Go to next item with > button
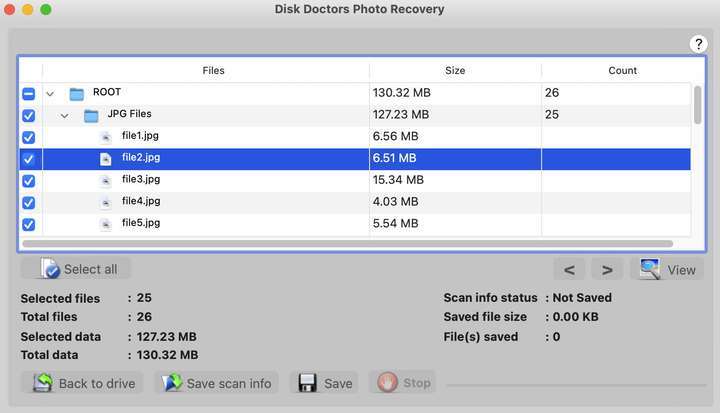This screenshot has width=720, height=413. point(607,270)
